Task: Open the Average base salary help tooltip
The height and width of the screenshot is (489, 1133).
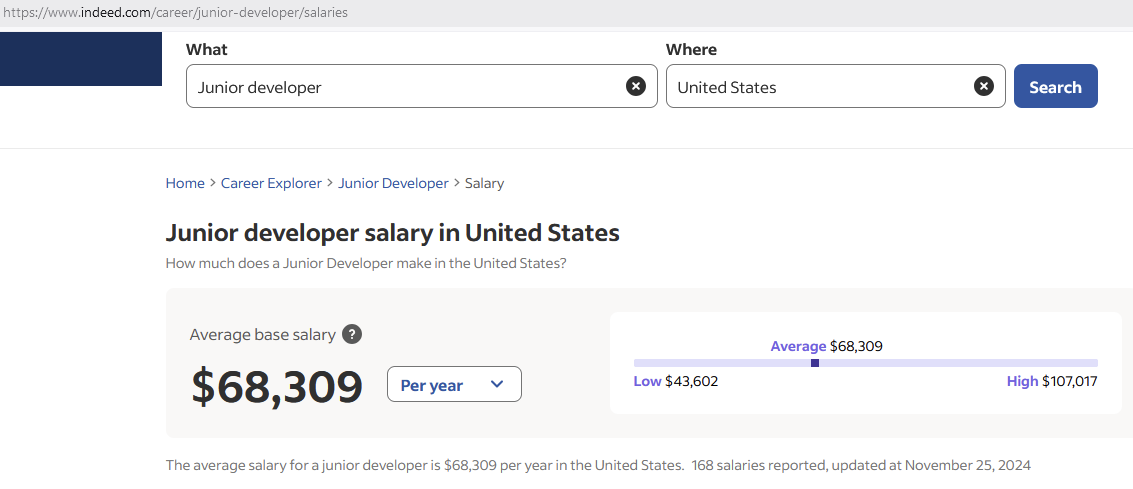Action: [352, 334]
